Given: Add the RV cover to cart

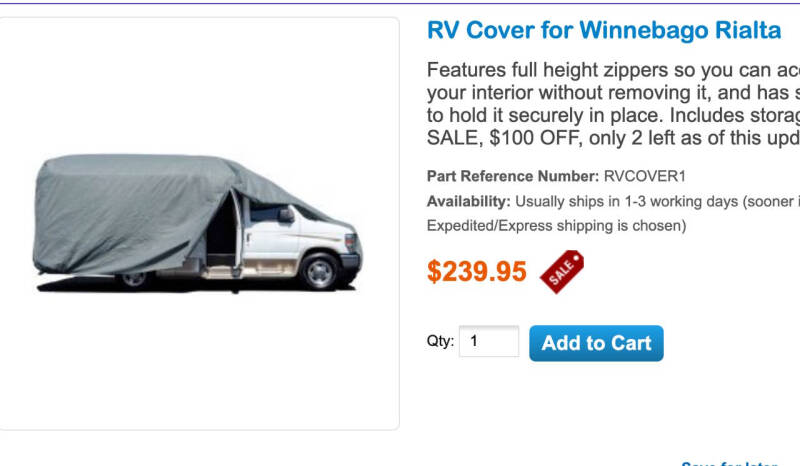Looking at the screenshot, I should pos(596,343).
